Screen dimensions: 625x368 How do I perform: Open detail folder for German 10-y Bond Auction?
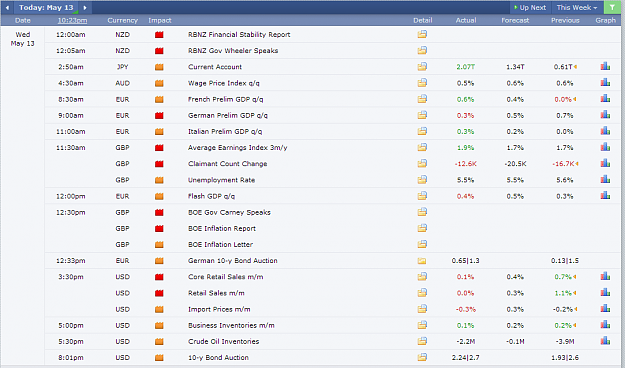[x=422, y=261]
